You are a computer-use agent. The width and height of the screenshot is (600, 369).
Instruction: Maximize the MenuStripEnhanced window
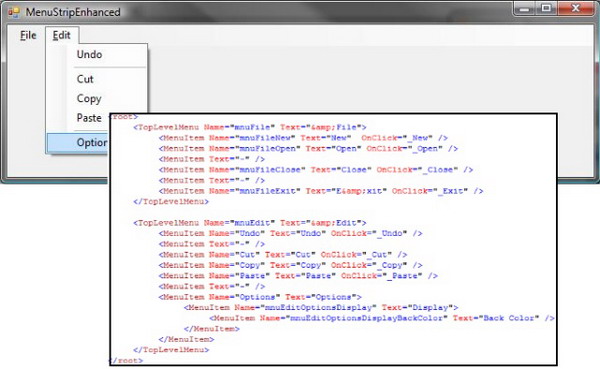coord(546,8)
